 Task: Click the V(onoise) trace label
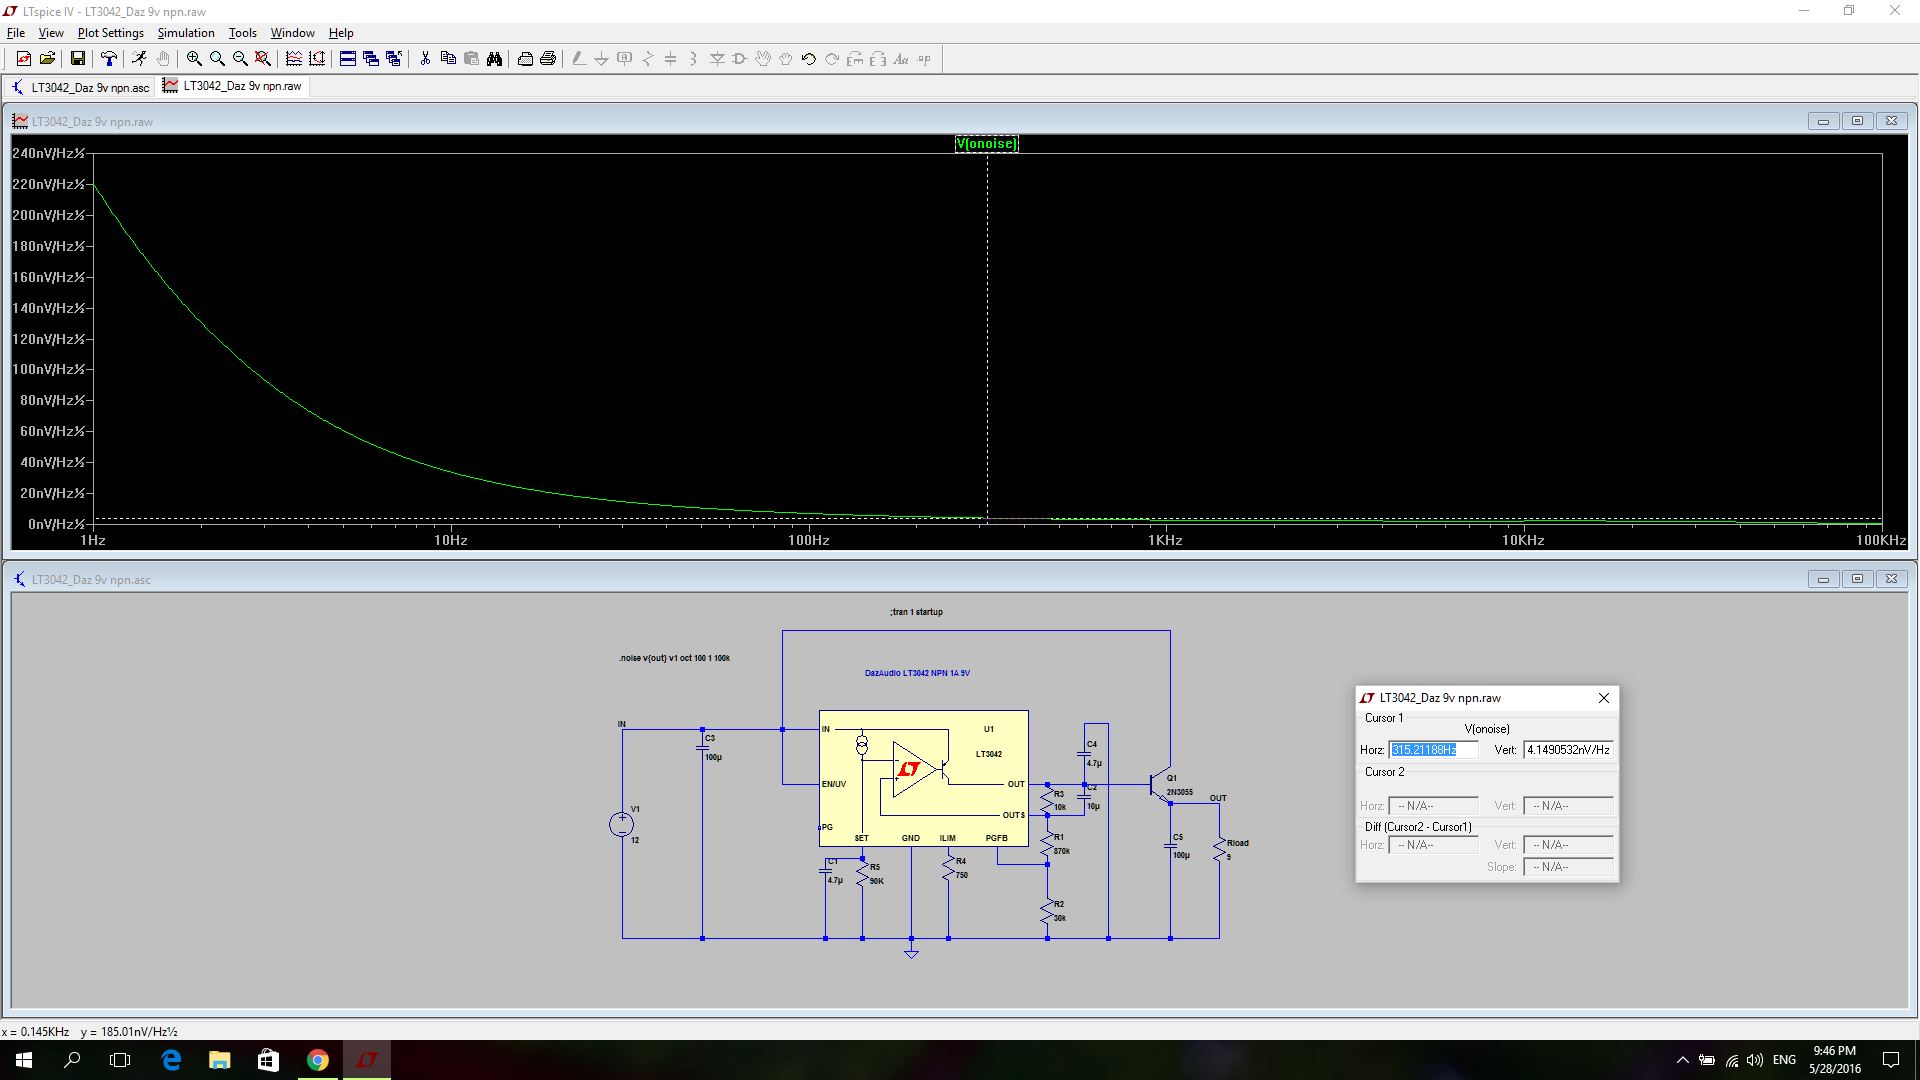pos(986,143)
